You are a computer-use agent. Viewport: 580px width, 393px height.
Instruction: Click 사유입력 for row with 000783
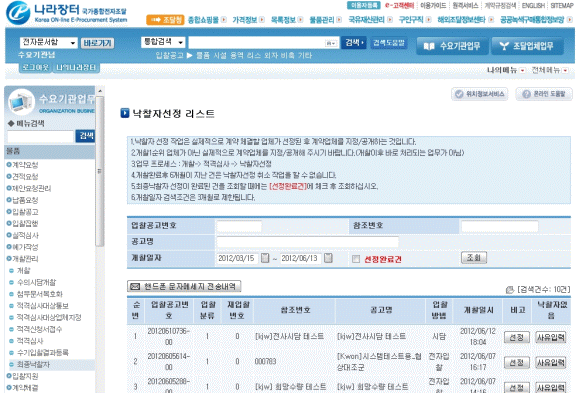point(551,362)
